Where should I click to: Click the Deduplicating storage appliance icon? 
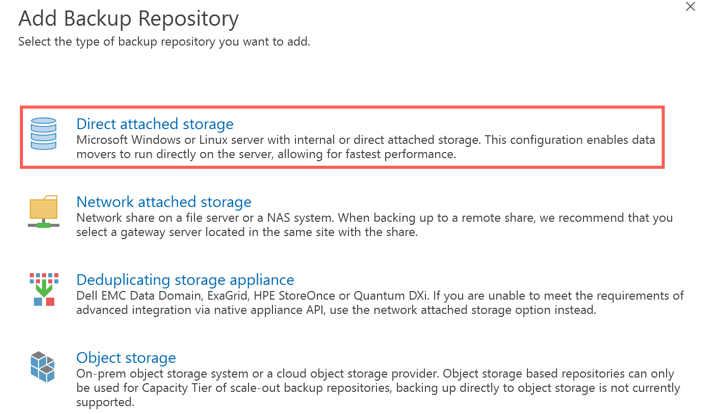click(x=43, y=289)
